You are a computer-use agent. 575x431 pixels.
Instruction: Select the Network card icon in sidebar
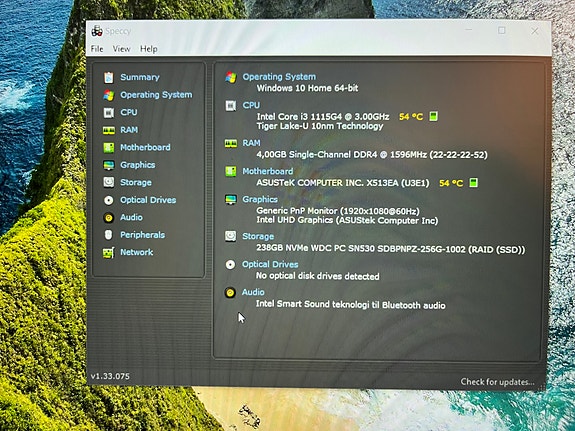tap(109, 252)
